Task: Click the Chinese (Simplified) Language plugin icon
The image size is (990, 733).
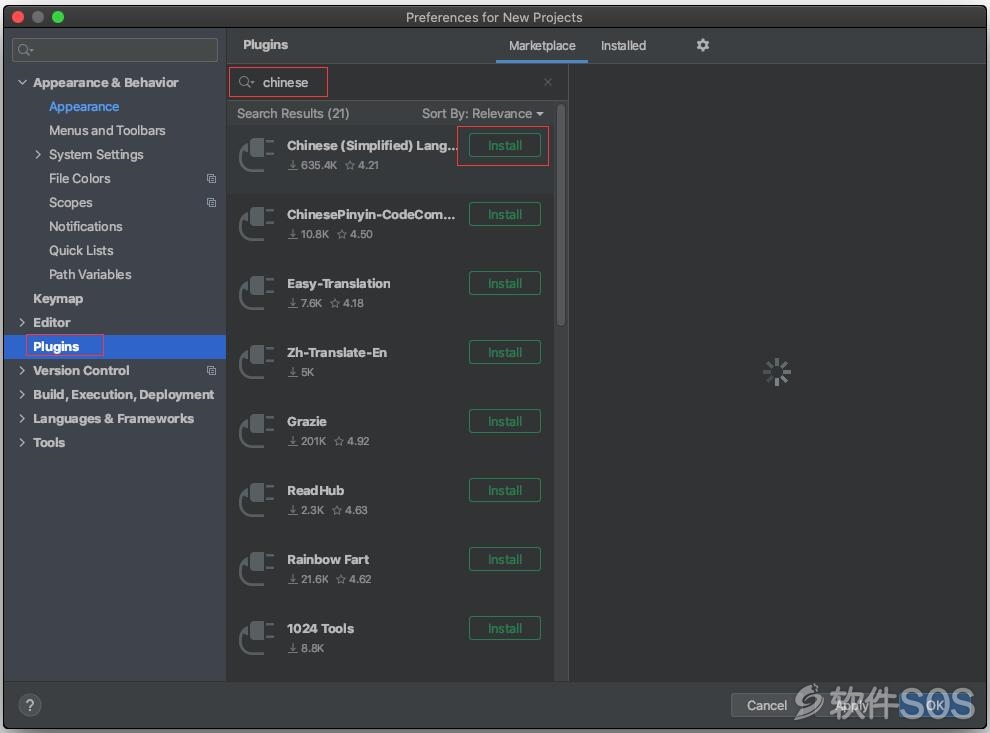Action: click(x=257, y=155)
